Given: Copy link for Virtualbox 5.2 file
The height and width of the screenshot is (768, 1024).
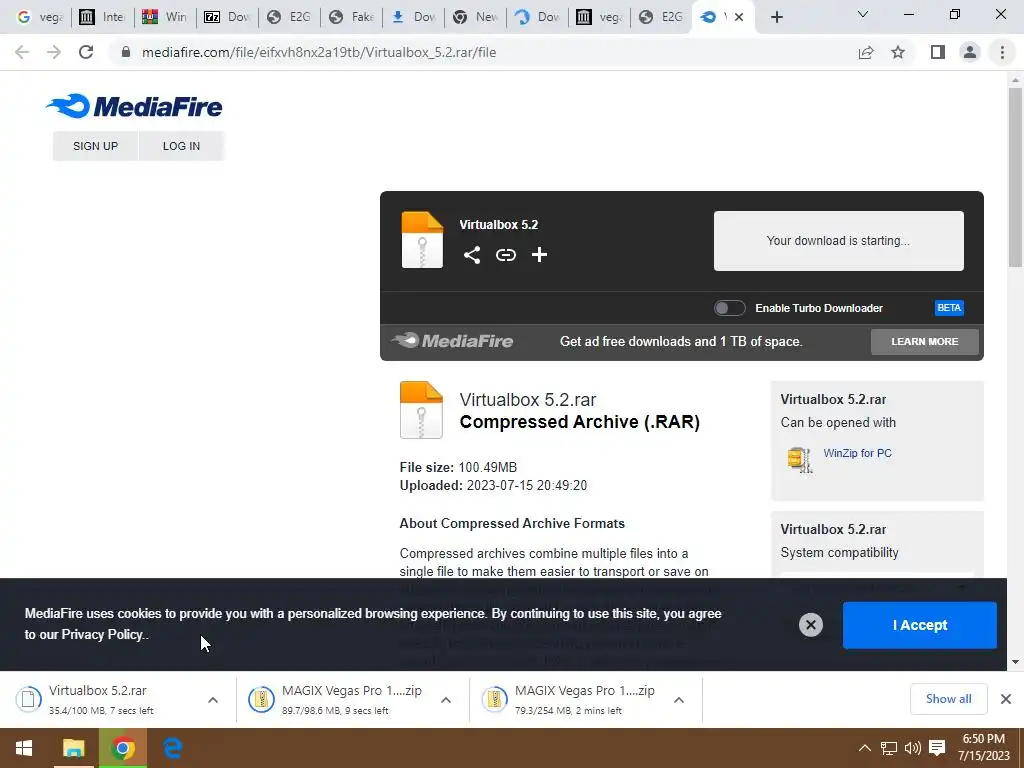Looking at the screenshot, I should coord(505,255).
